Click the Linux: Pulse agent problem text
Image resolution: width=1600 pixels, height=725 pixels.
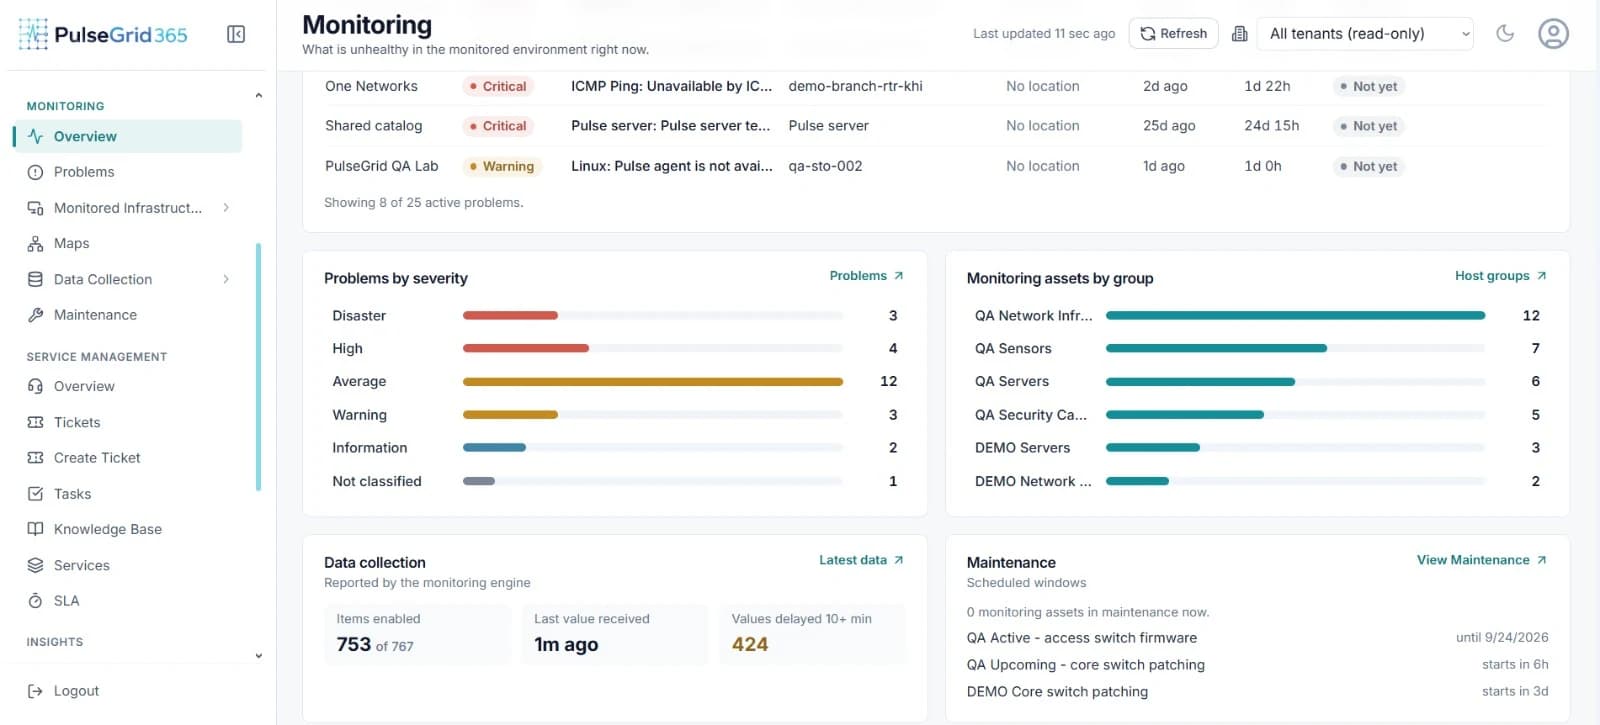[x=671, y=166]
